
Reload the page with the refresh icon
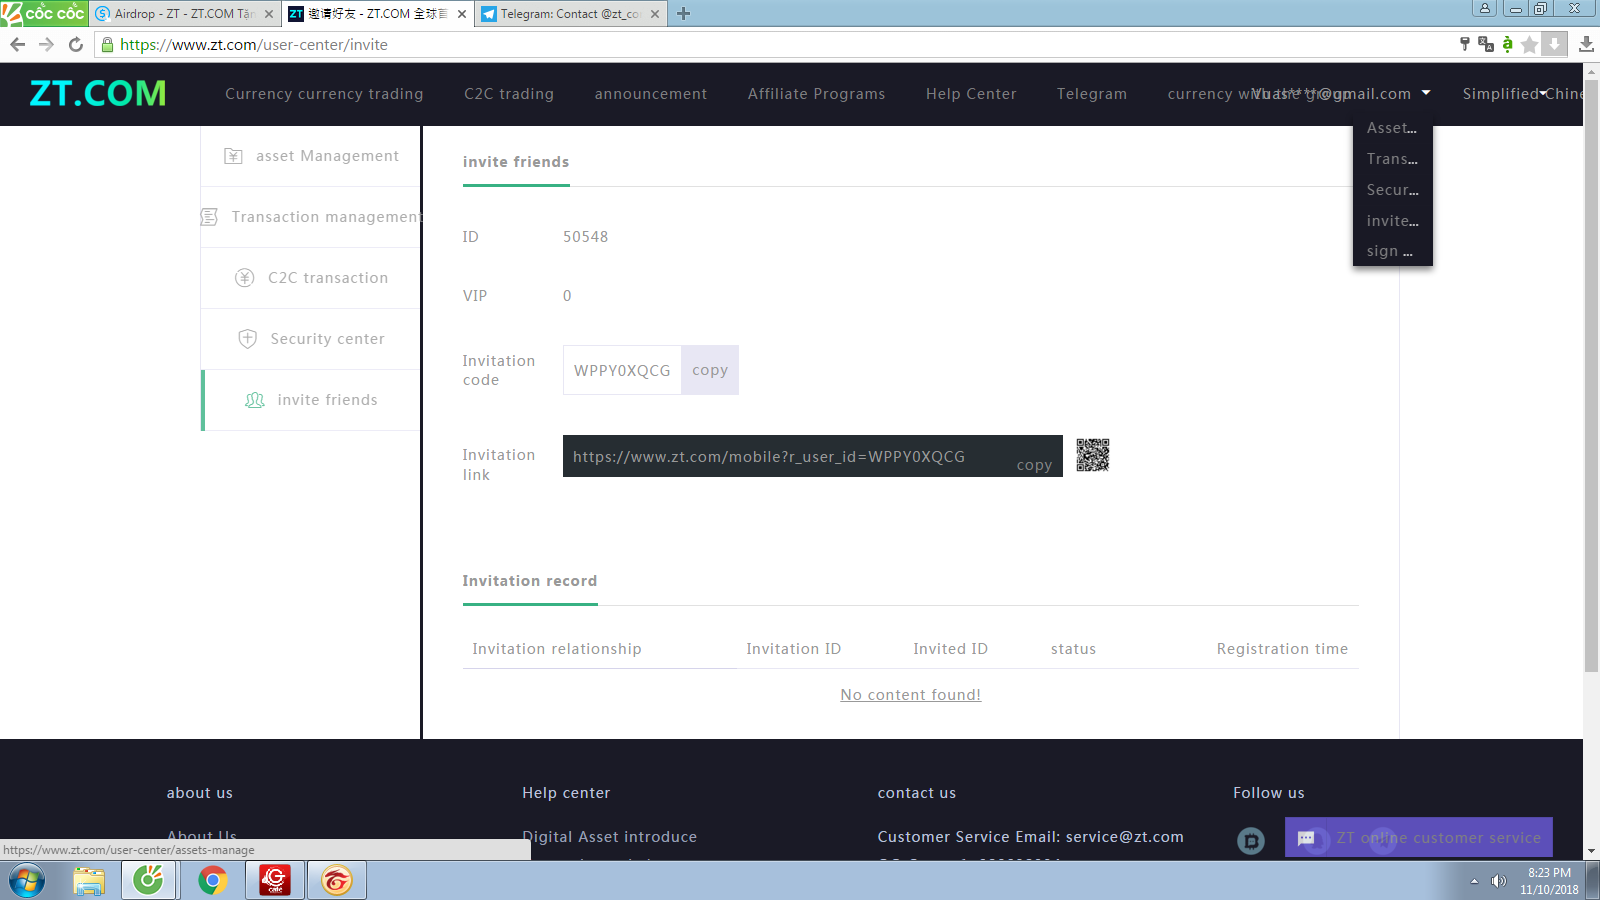pyautogui.click(x=76, y=44)
